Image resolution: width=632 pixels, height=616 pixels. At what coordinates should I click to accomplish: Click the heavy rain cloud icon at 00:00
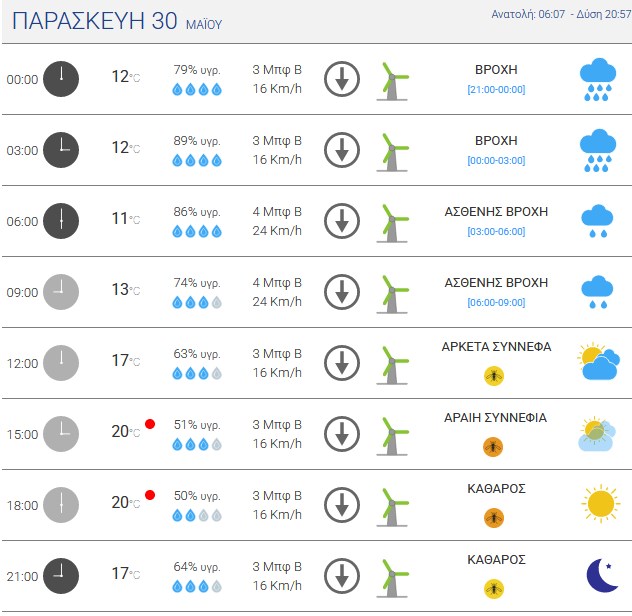pos(598,79)
